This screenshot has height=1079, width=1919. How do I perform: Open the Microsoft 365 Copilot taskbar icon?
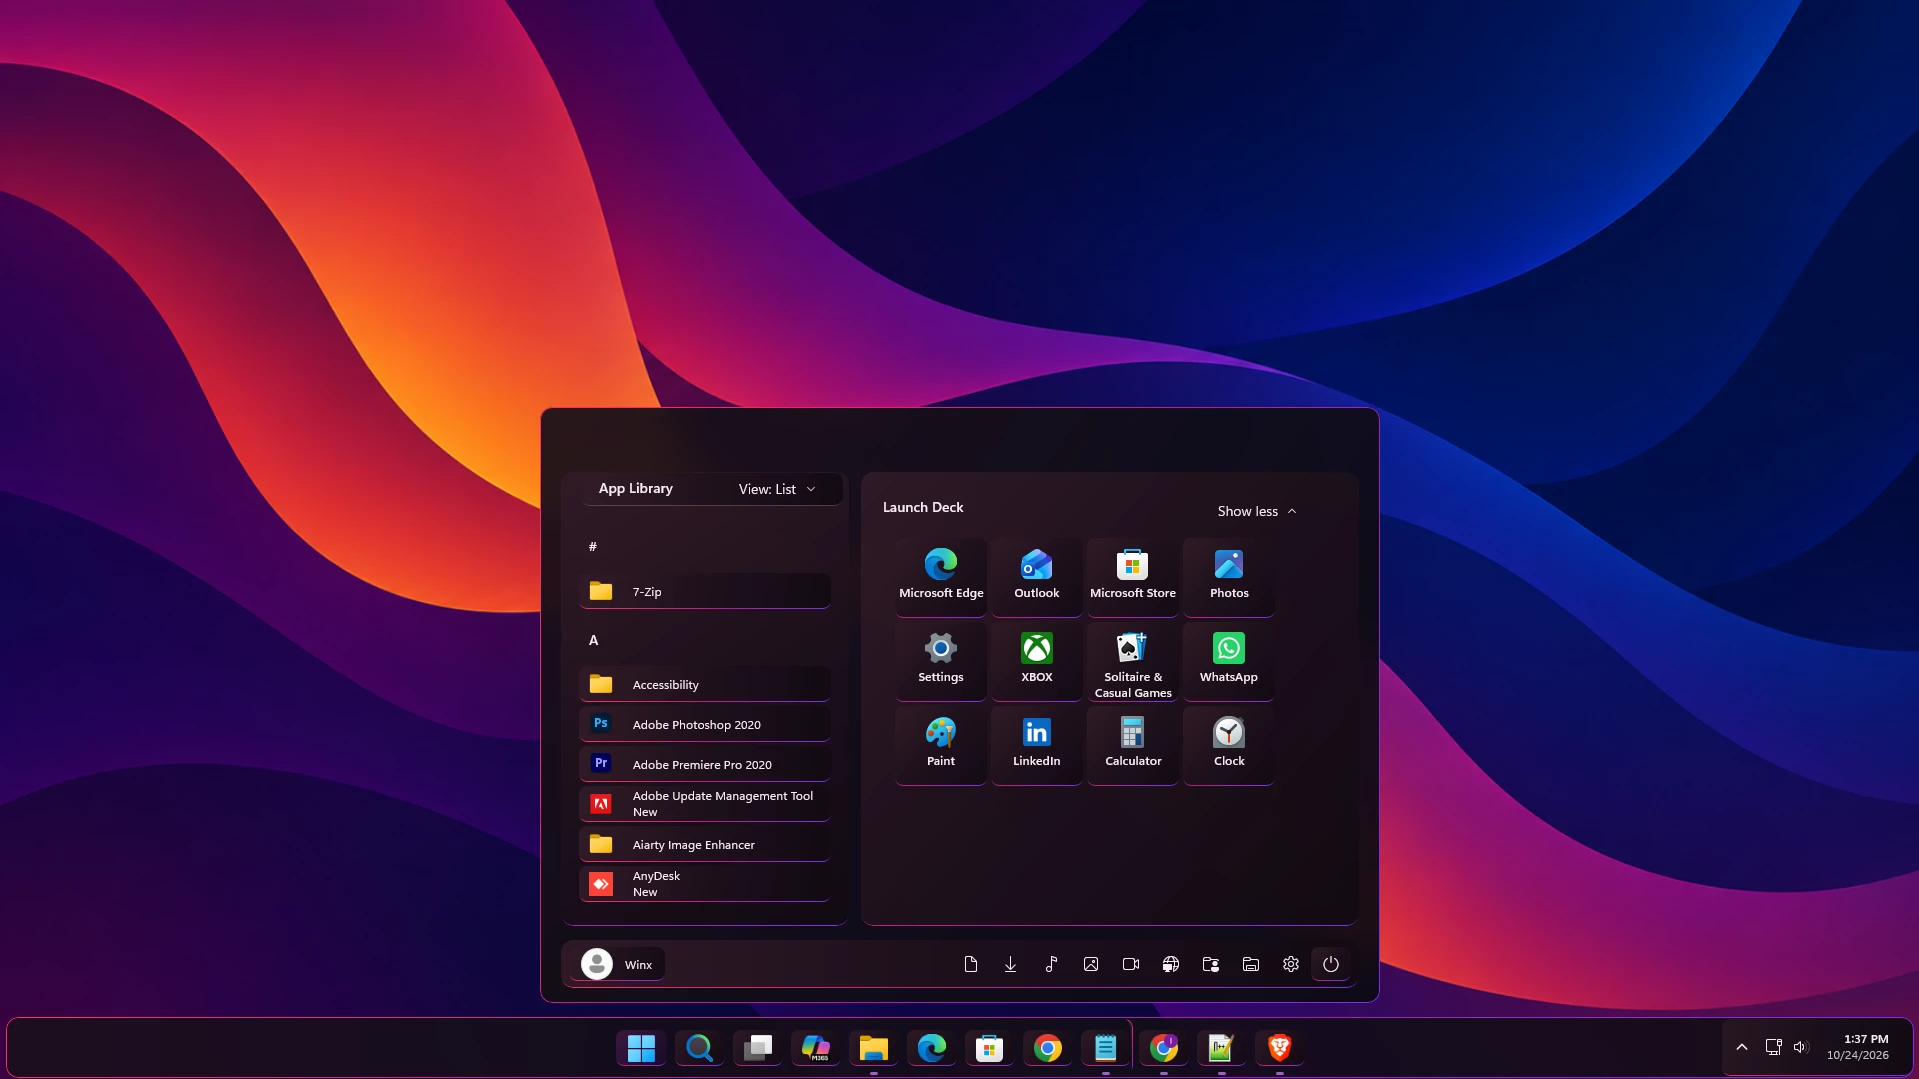(x=816, y=1048)
